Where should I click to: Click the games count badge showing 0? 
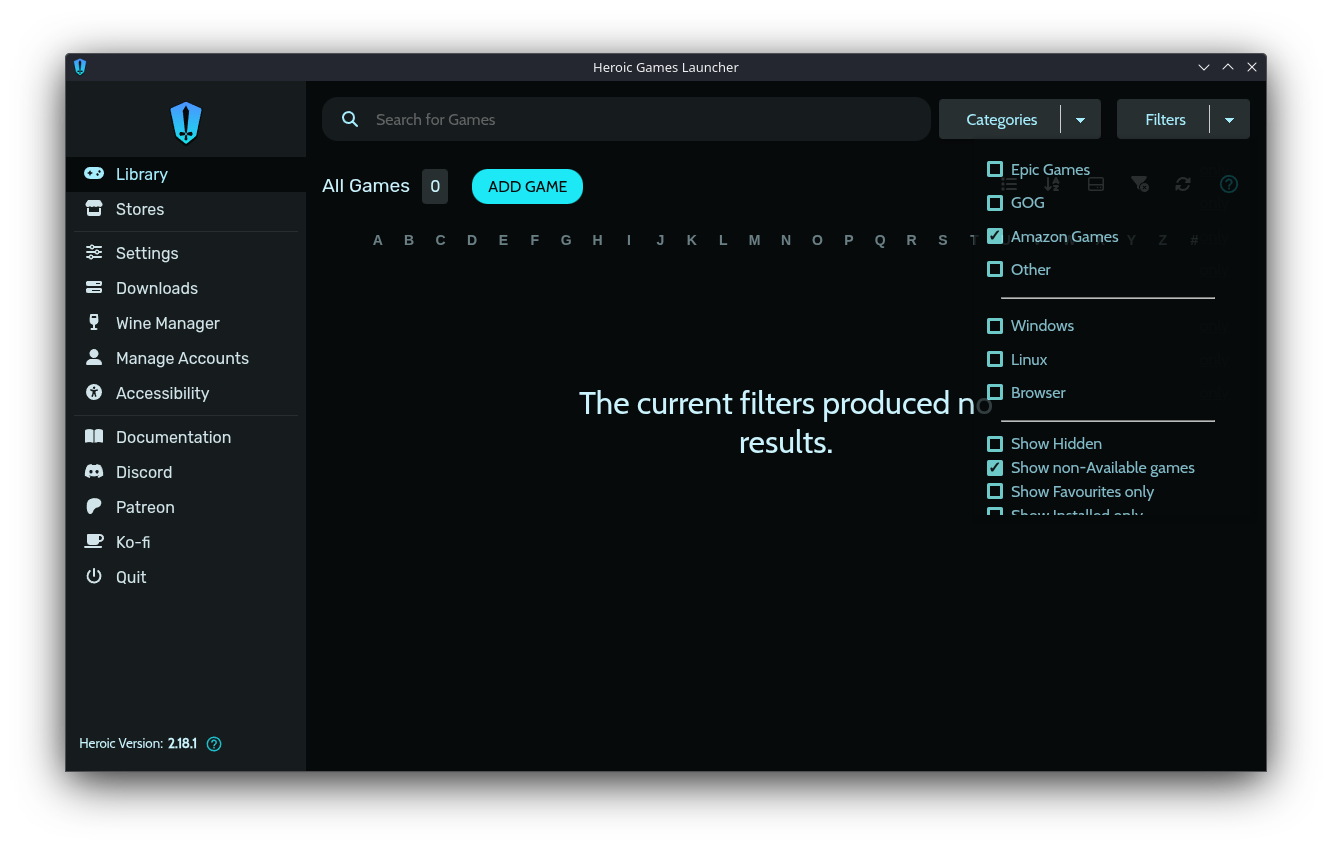tap(435, 186)
